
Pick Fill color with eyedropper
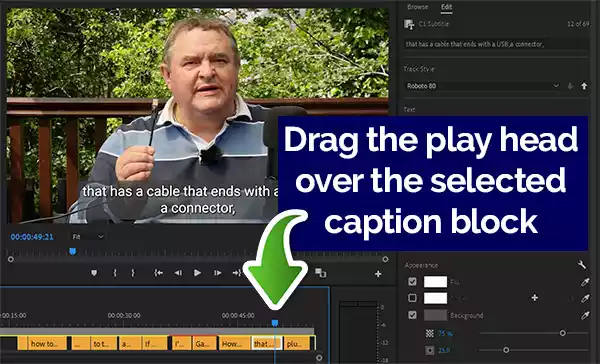585,282
